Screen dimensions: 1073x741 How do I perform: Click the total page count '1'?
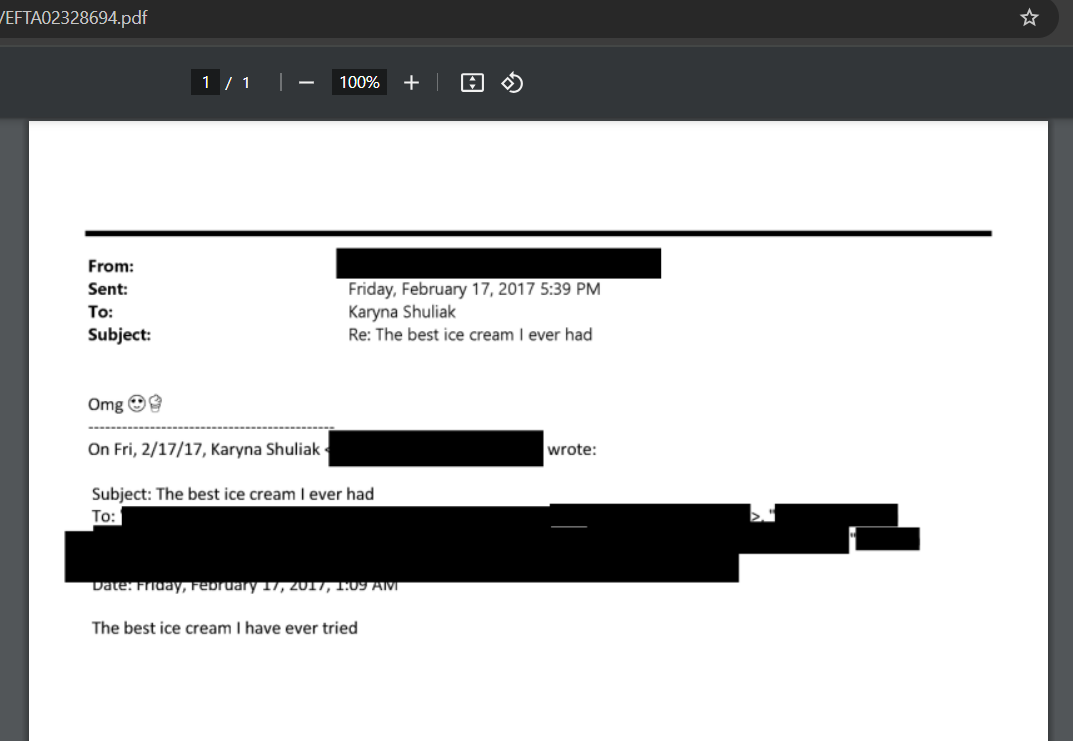(x=246, y=83)
